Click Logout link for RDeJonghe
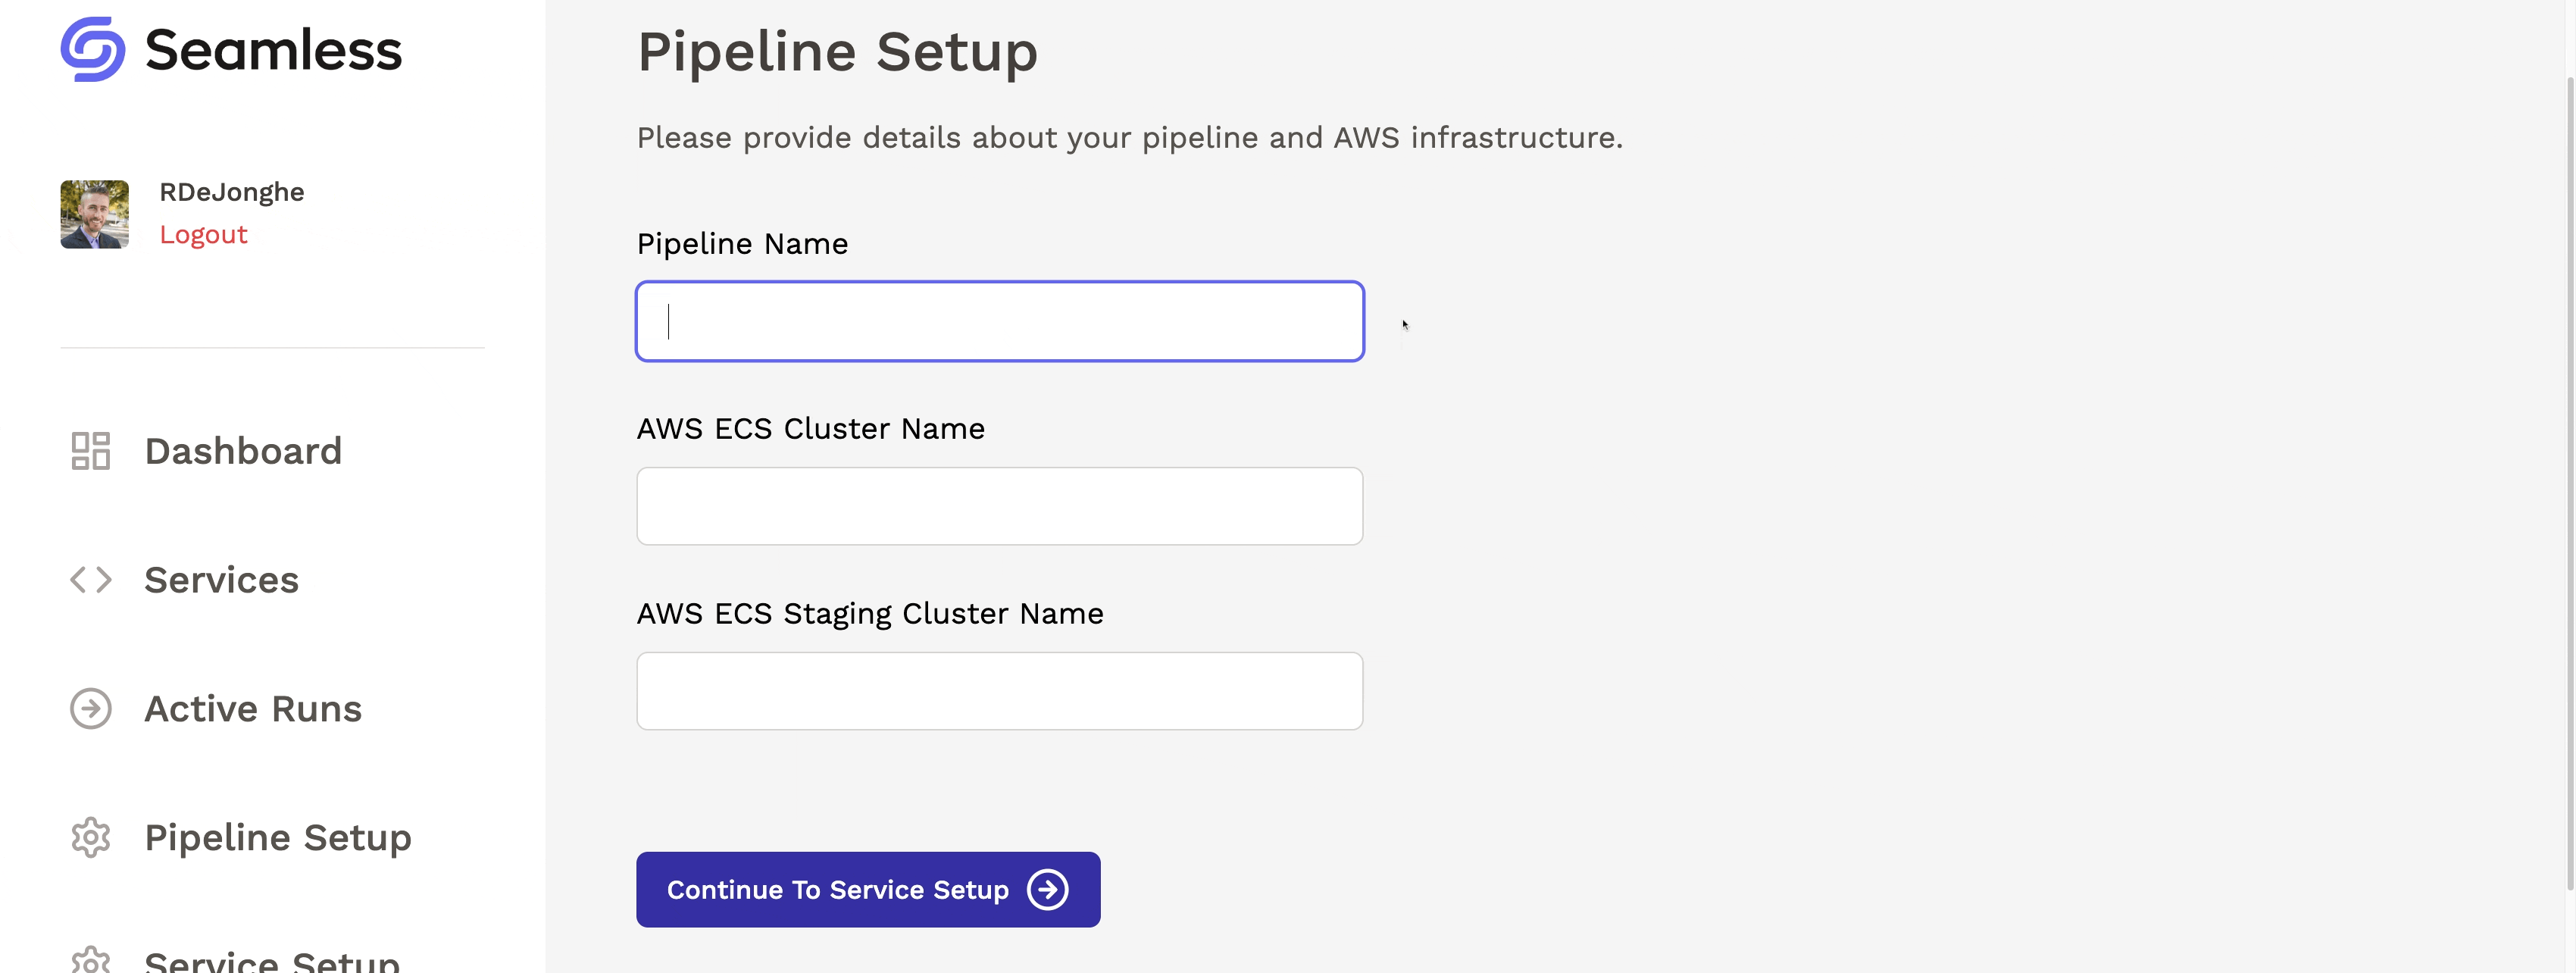Viewport: 2576px width, 973px height. (x=202, y=233)
